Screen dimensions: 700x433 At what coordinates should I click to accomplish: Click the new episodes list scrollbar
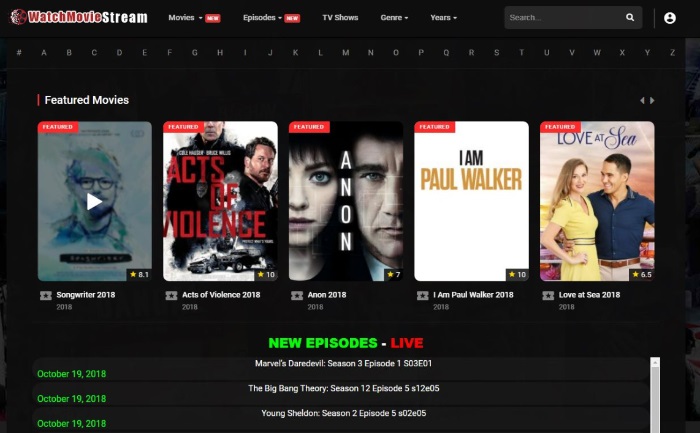coord(655,398)
